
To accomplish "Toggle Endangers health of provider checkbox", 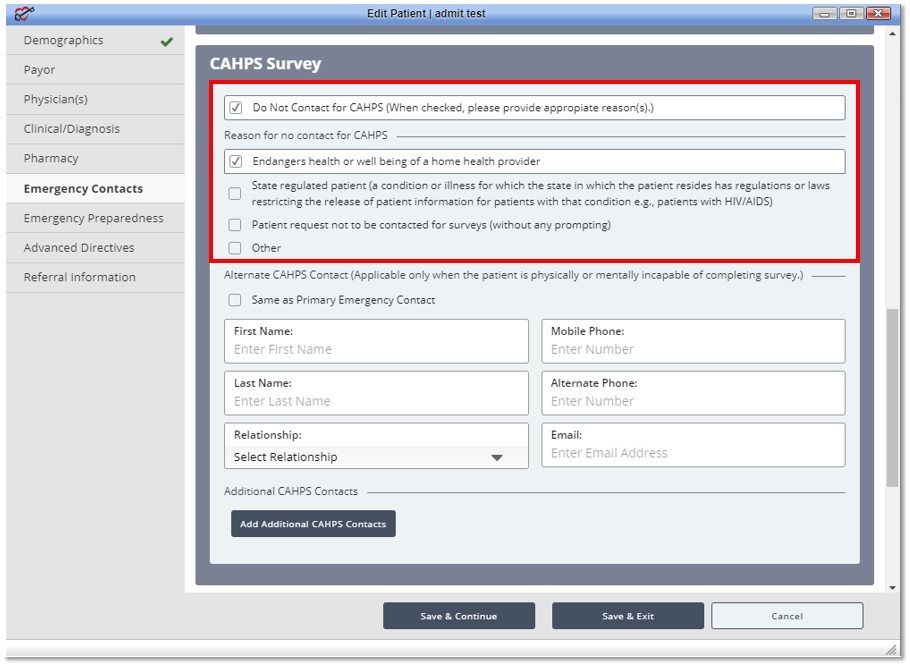I will (236, 161).
